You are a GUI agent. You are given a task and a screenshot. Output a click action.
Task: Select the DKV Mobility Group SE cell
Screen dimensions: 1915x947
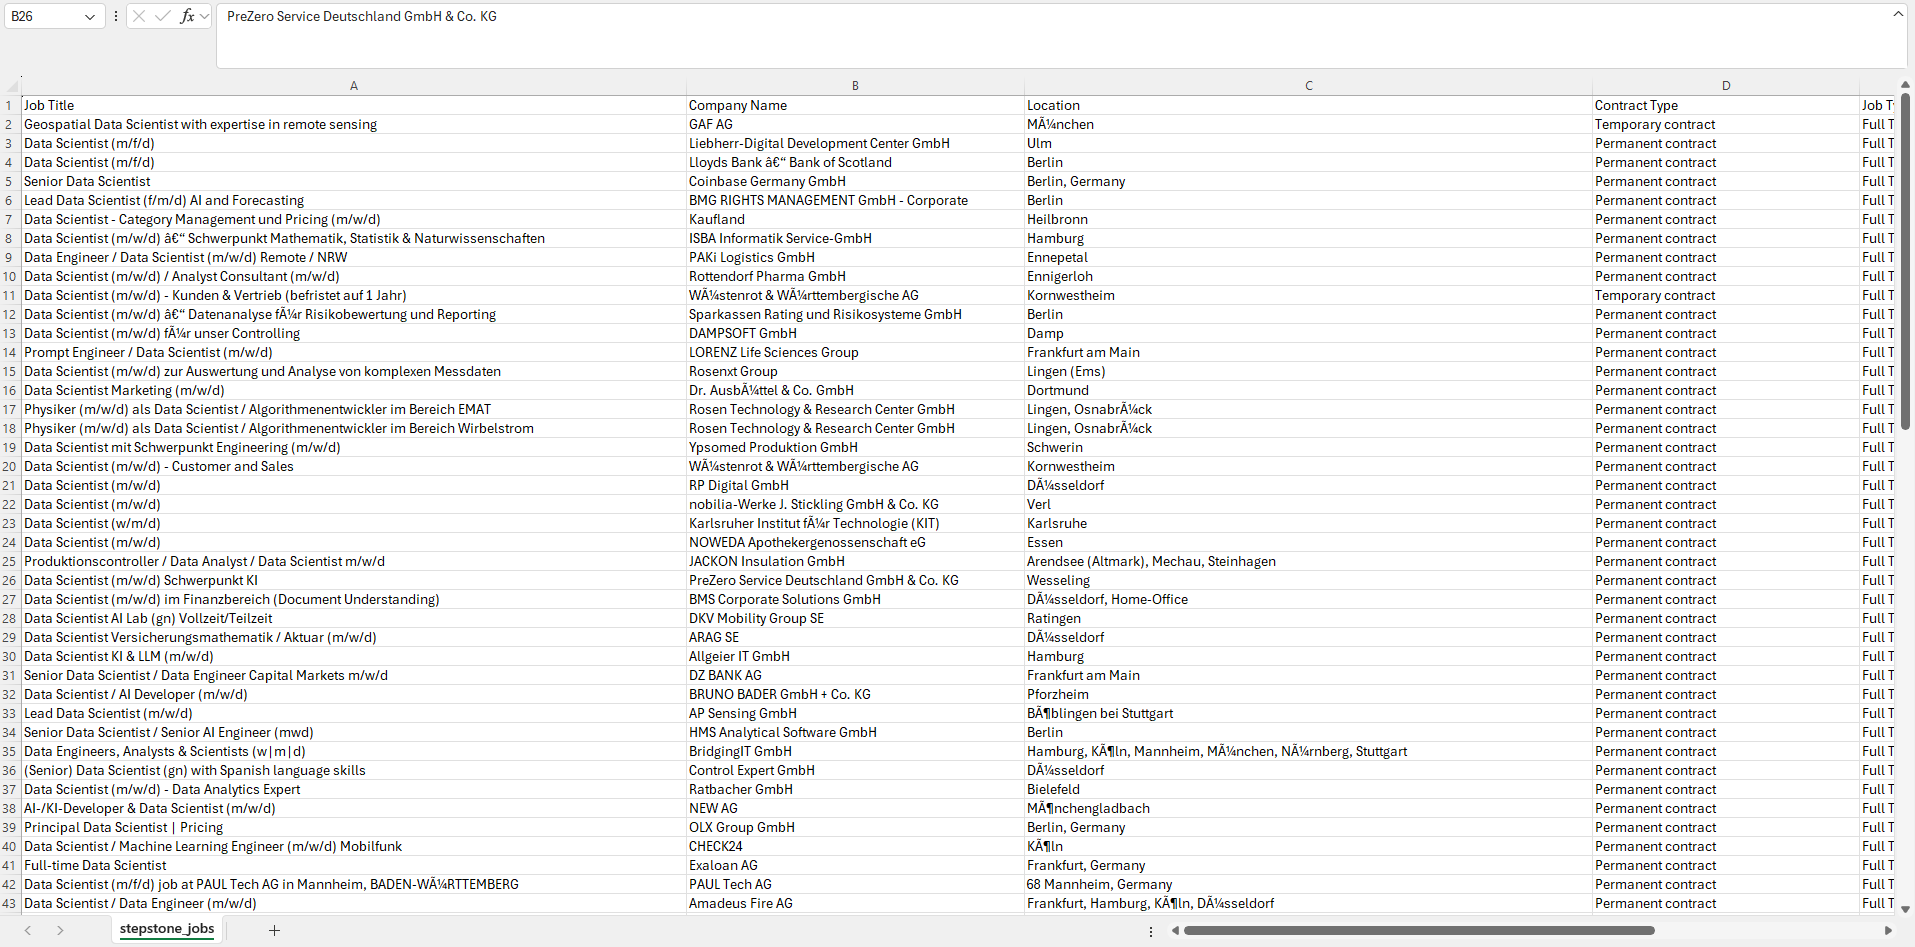pyautogui.click(x=855, y=618)
